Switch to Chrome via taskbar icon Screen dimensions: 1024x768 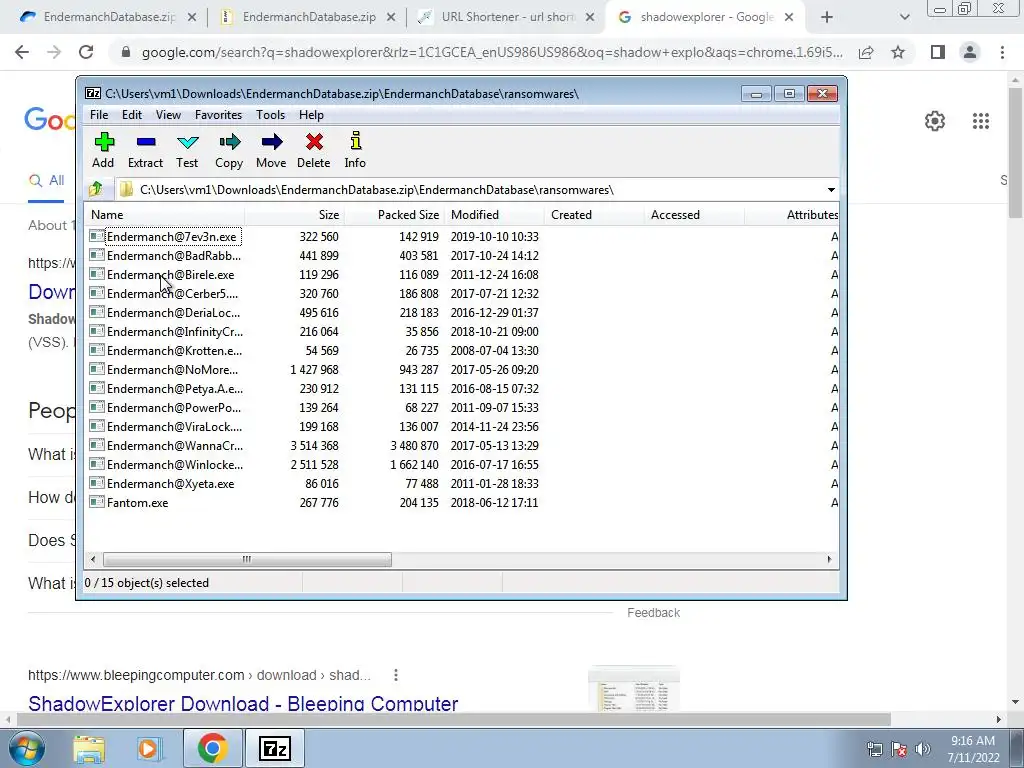click(x=212, y=748)
